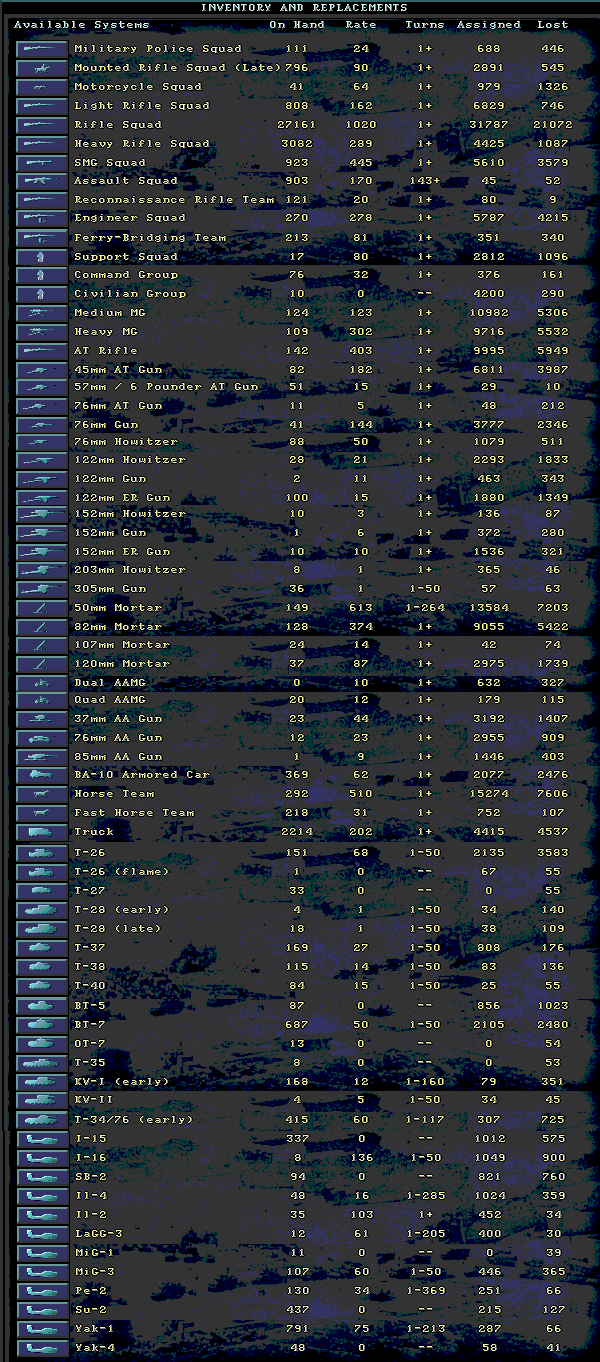
Task: Click the LaGG-3 label
Action: click(97, 1233)
